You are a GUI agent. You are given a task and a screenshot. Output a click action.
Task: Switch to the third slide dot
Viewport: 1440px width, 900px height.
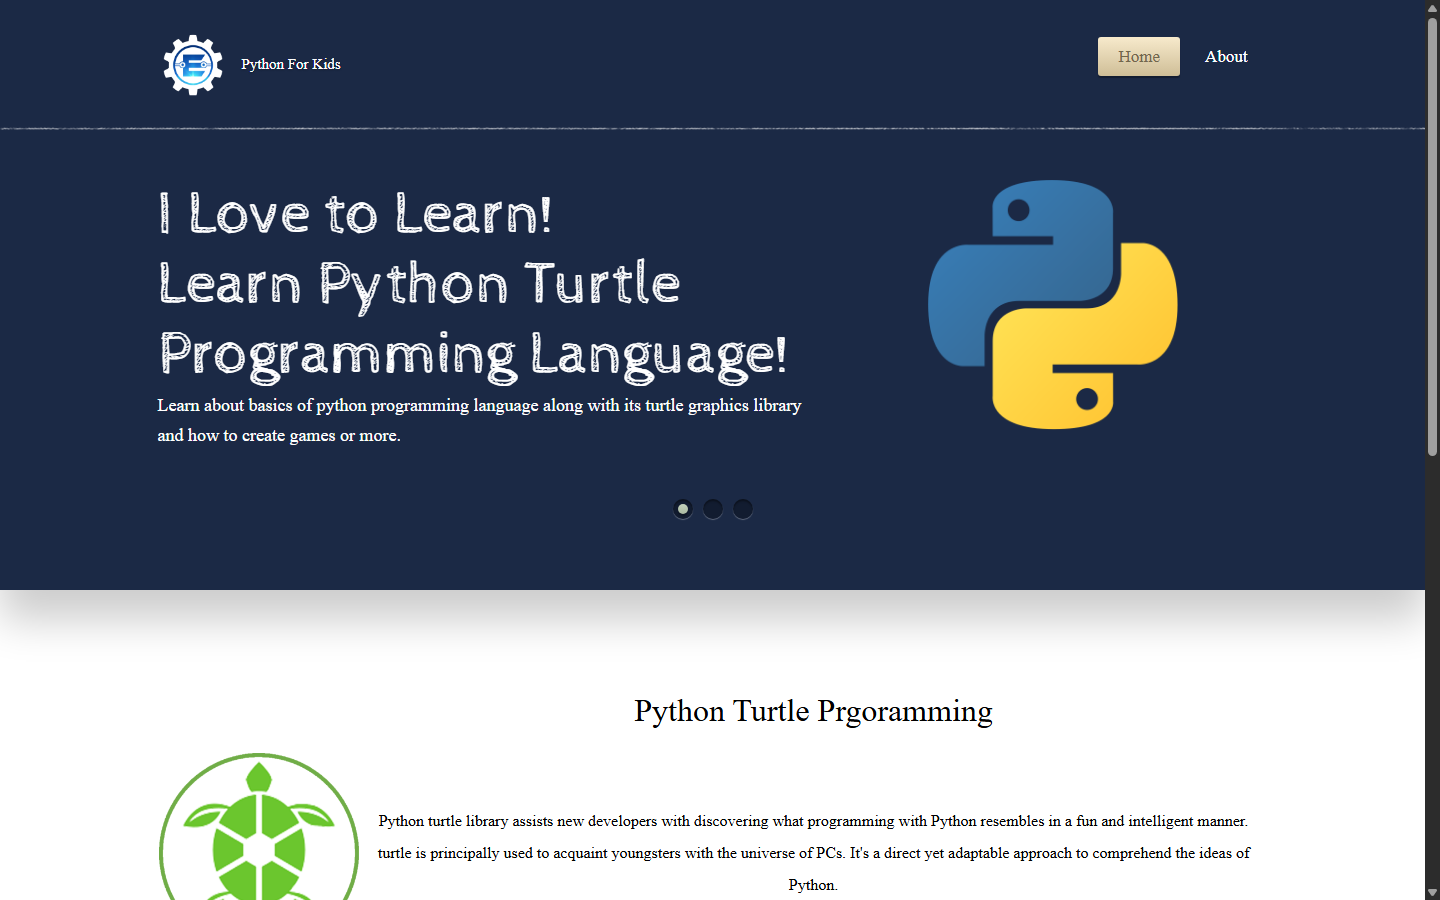point(743,509)
